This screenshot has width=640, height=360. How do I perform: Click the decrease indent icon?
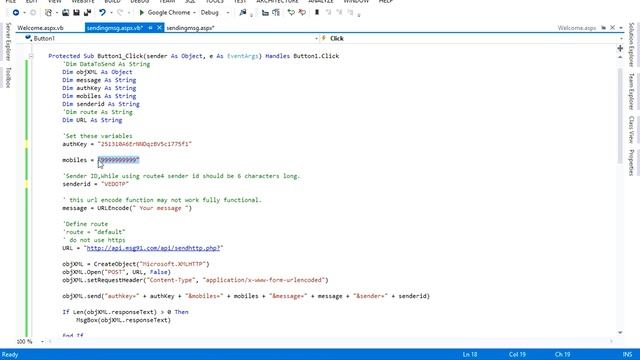click(x=265, y=13)
